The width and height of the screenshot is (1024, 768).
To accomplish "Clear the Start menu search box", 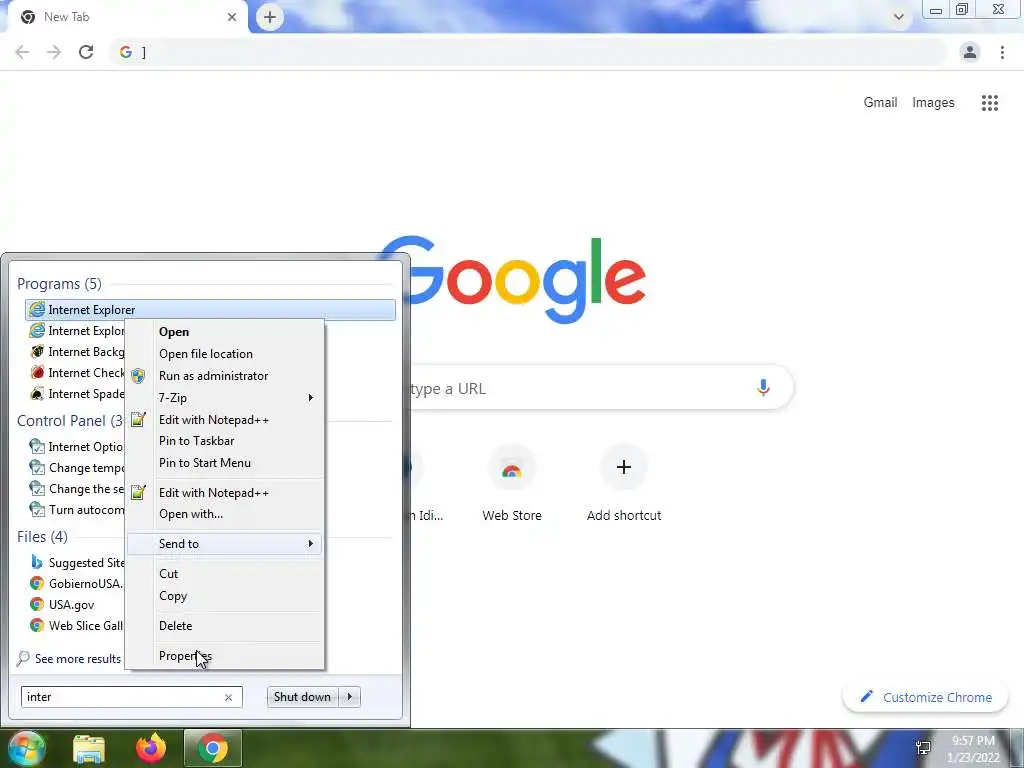I will tap(229, 697).
